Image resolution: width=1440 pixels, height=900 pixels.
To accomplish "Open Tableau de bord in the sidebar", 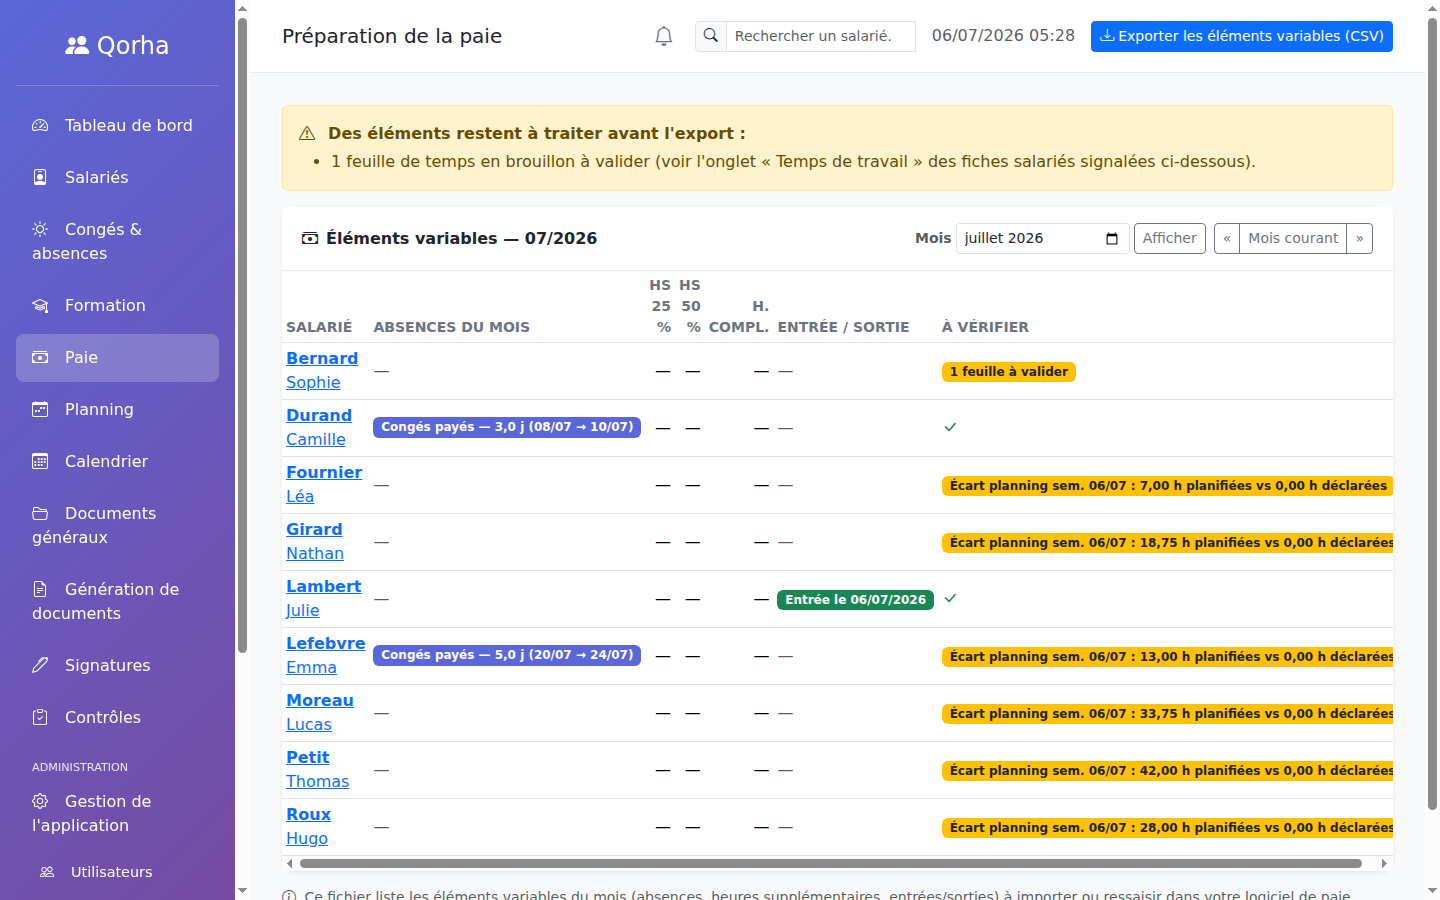I will (x=117, y=125).
